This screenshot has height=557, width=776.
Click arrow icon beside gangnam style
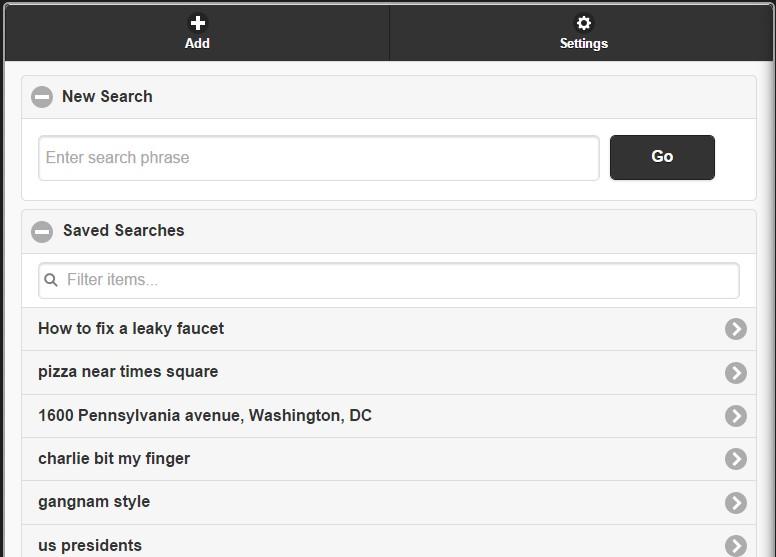736,502
